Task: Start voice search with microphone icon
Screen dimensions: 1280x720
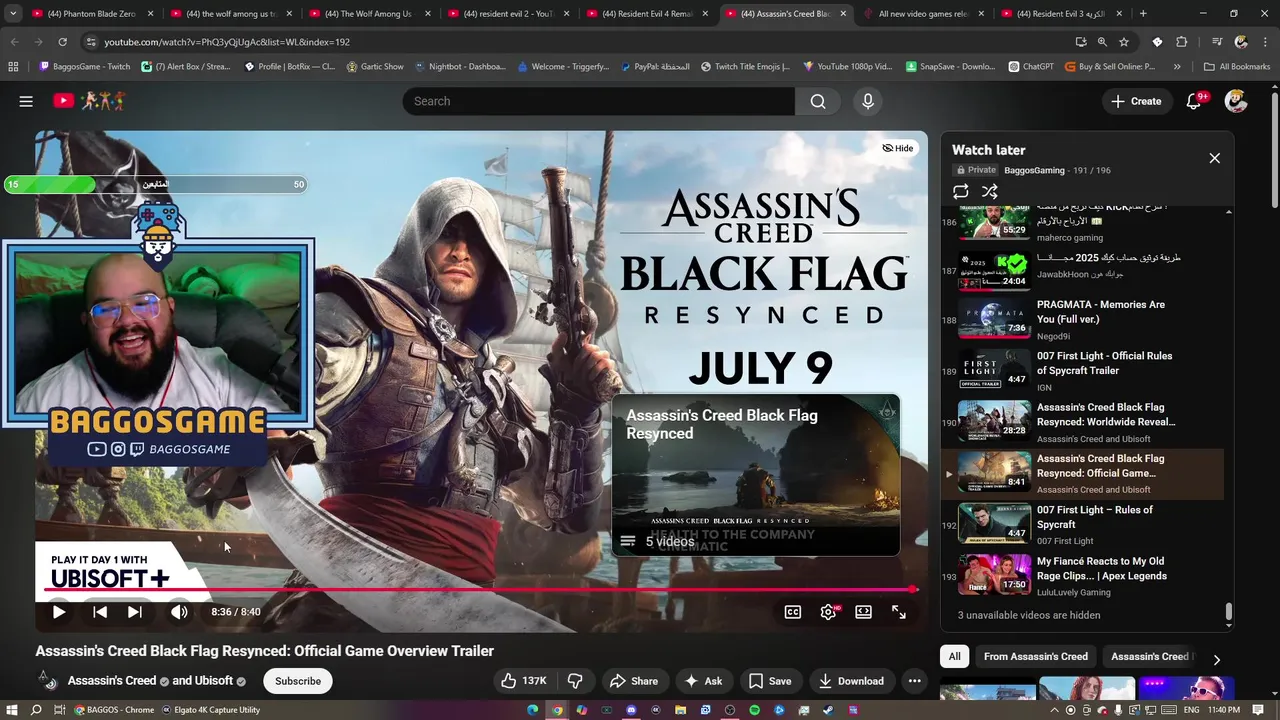Action: click(868, 101)
